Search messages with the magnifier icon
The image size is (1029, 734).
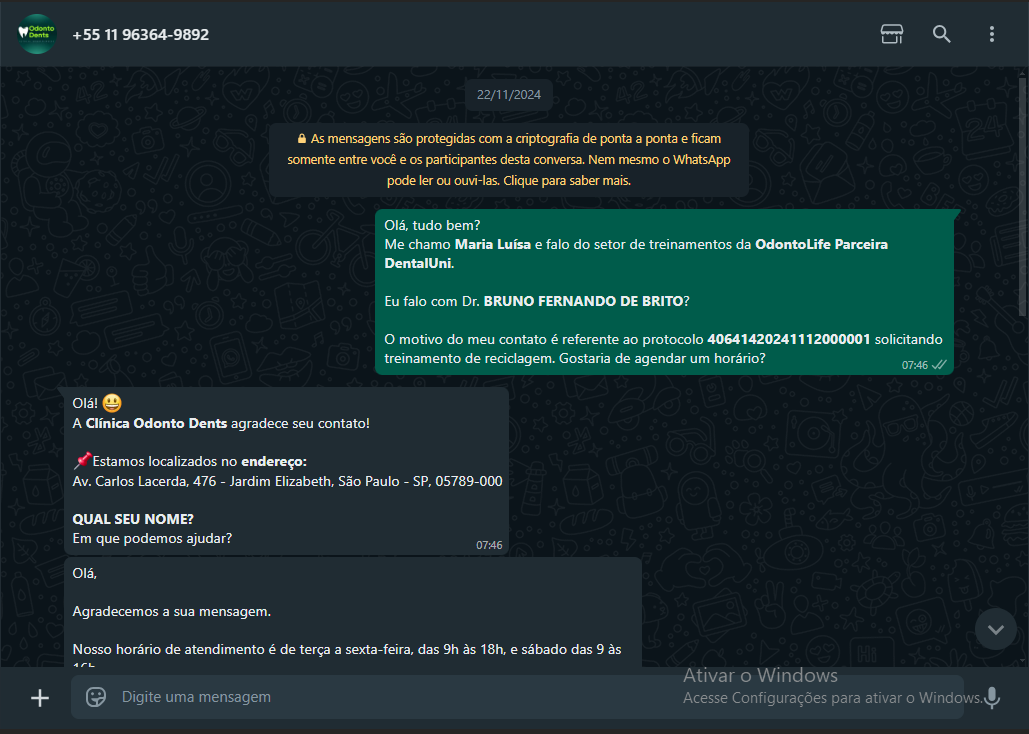941,34
